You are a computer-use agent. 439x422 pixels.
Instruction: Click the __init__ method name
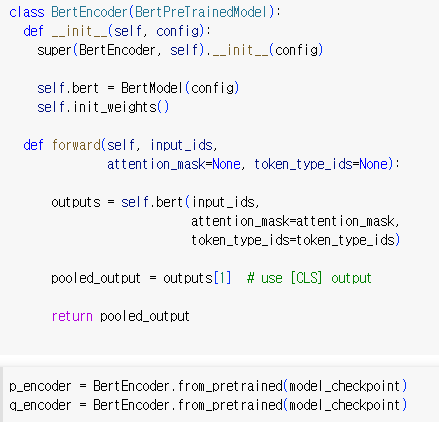pos(79,31)
